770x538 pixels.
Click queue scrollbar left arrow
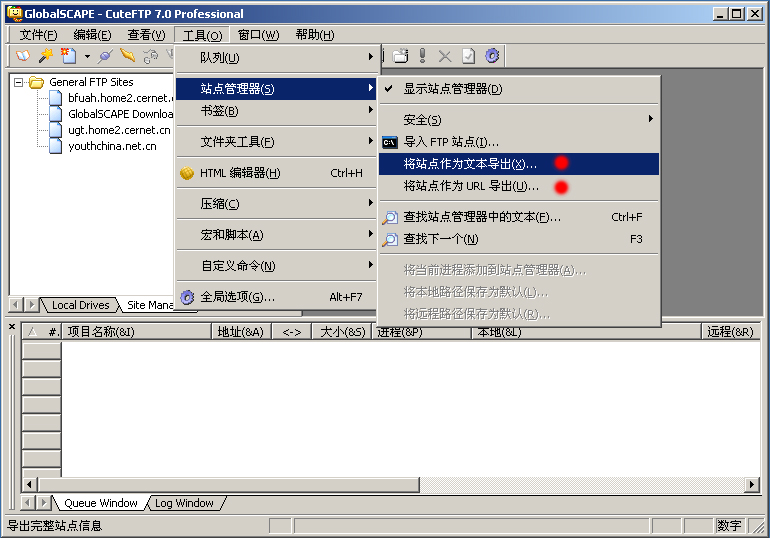point(29,485)
